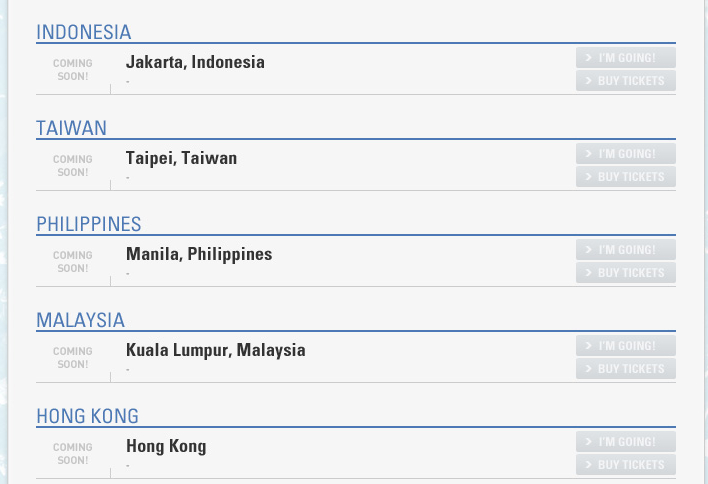Viewport: 708px width, 484px height.
Task: Click I'm Going for Kuala Lumpur
Action: pyautogui.click(x=626, y=346)
